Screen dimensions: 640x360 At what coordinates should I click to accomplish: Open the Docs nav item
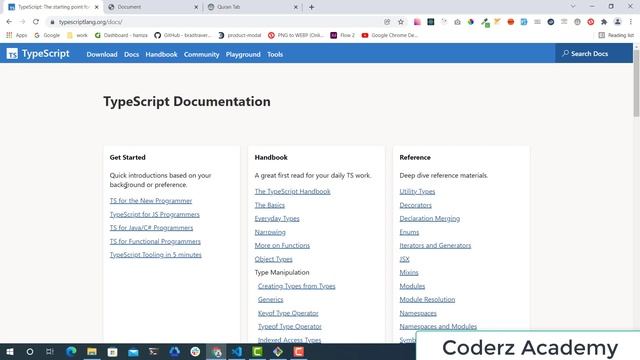click(131, 54)
